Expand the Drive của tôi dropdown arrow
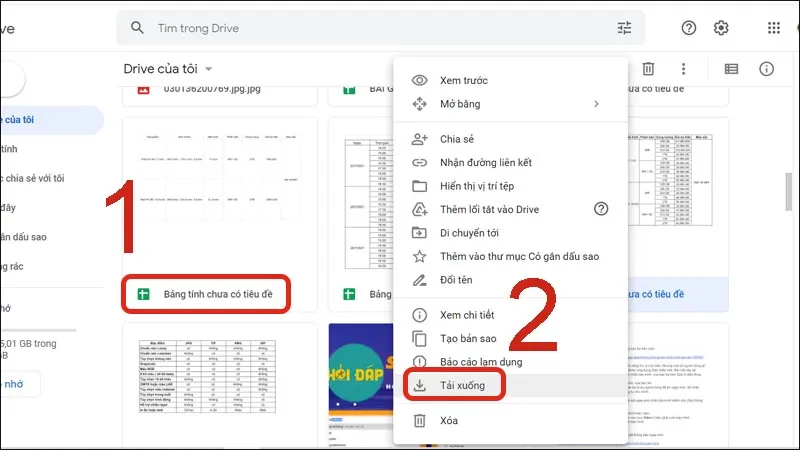This screenshot has width=800, height=450. point(208,69)
